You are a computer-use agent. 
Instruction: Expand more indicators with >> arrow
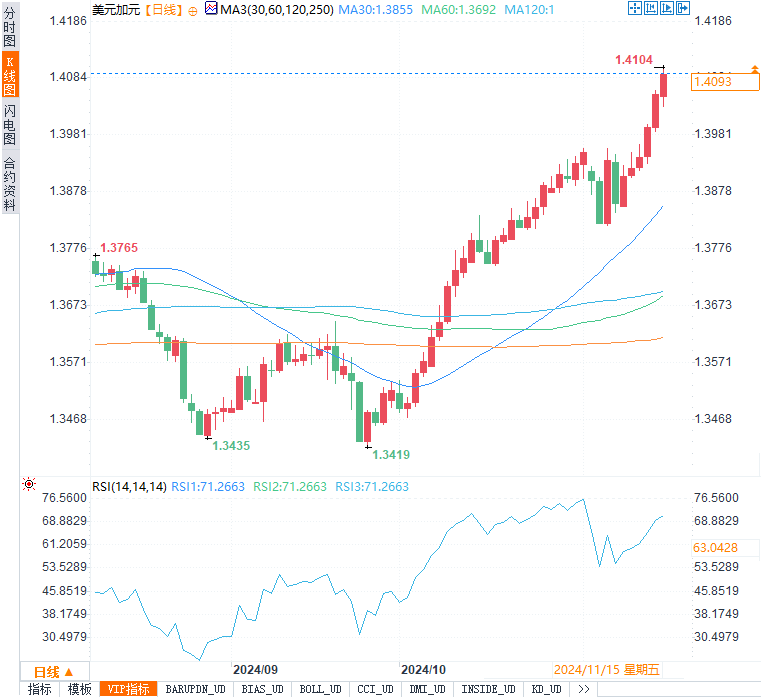point(584,689)
